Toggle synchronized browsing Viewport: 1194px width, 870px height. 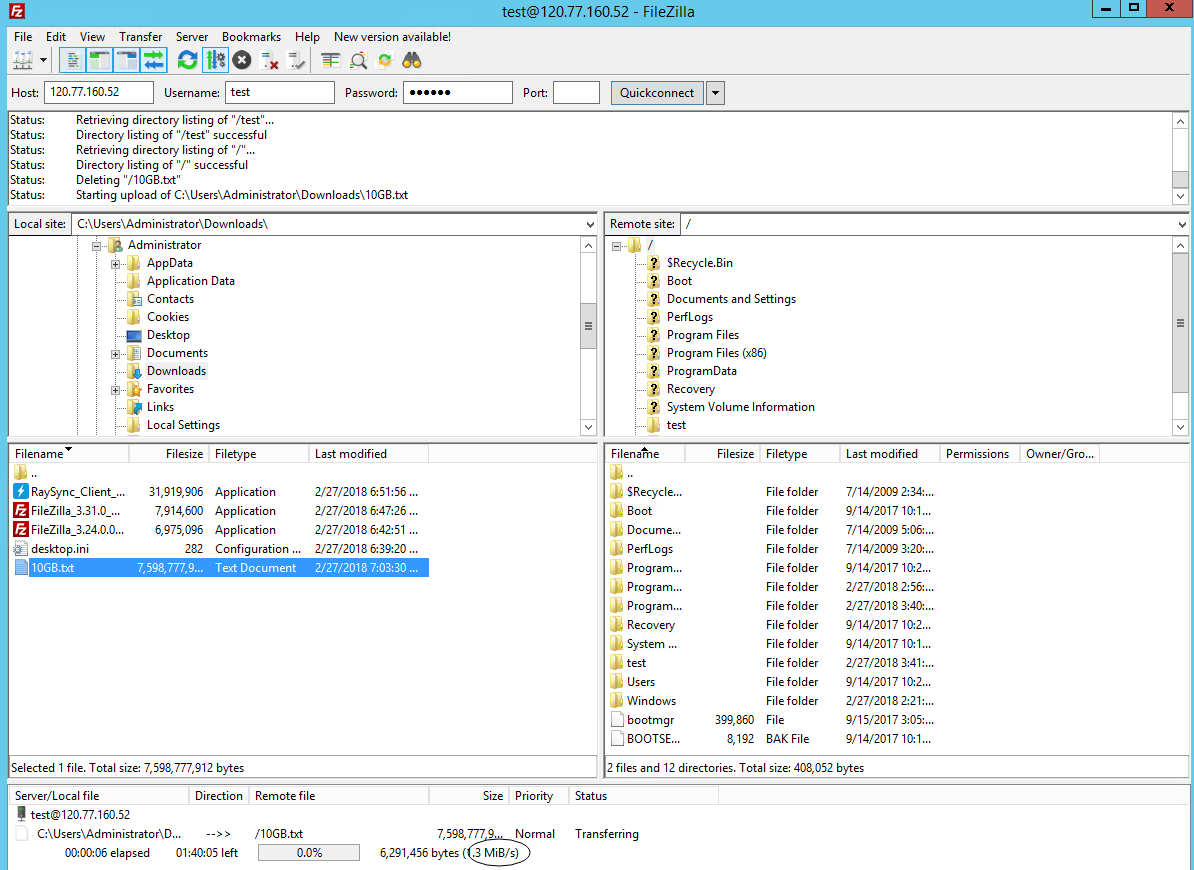click(x=385, y=60)
